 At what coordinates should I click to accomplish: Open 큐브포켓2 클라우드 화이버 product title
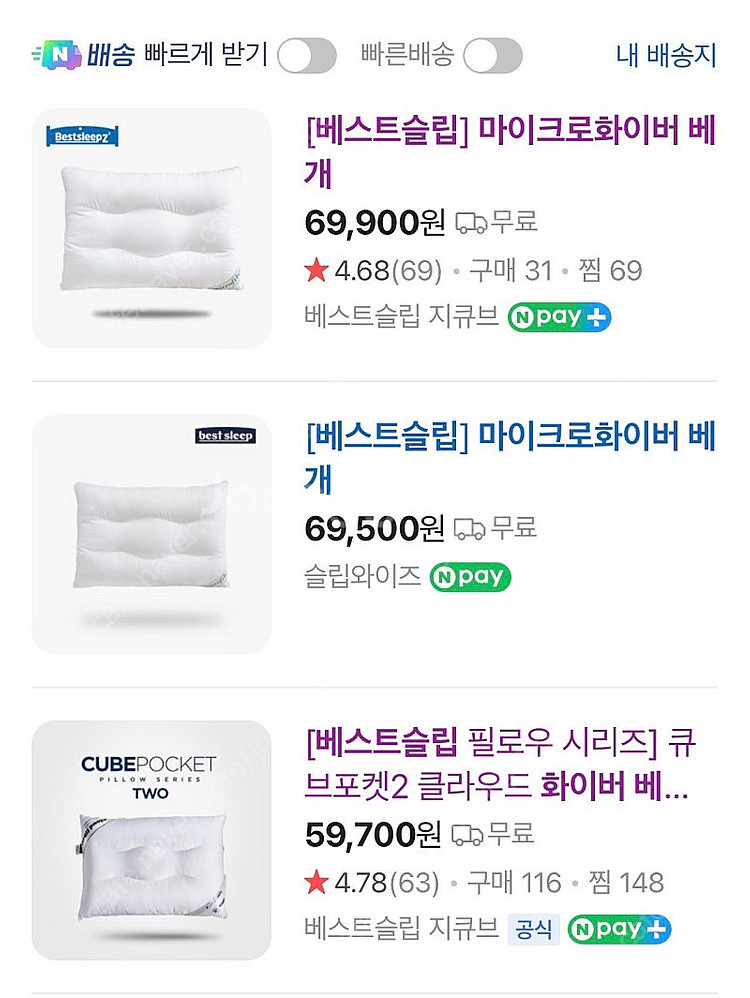(500, 765)
